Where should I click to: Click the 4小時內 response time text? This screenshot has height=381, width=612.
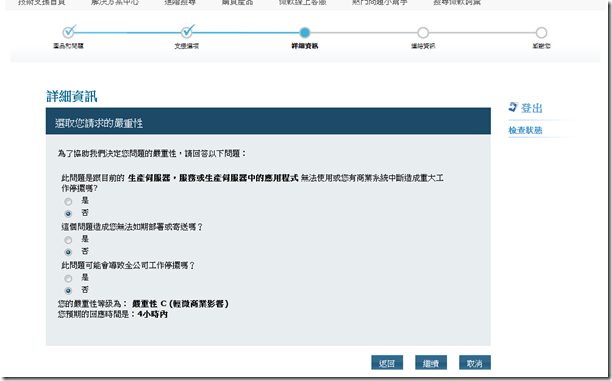click(153, 314)
